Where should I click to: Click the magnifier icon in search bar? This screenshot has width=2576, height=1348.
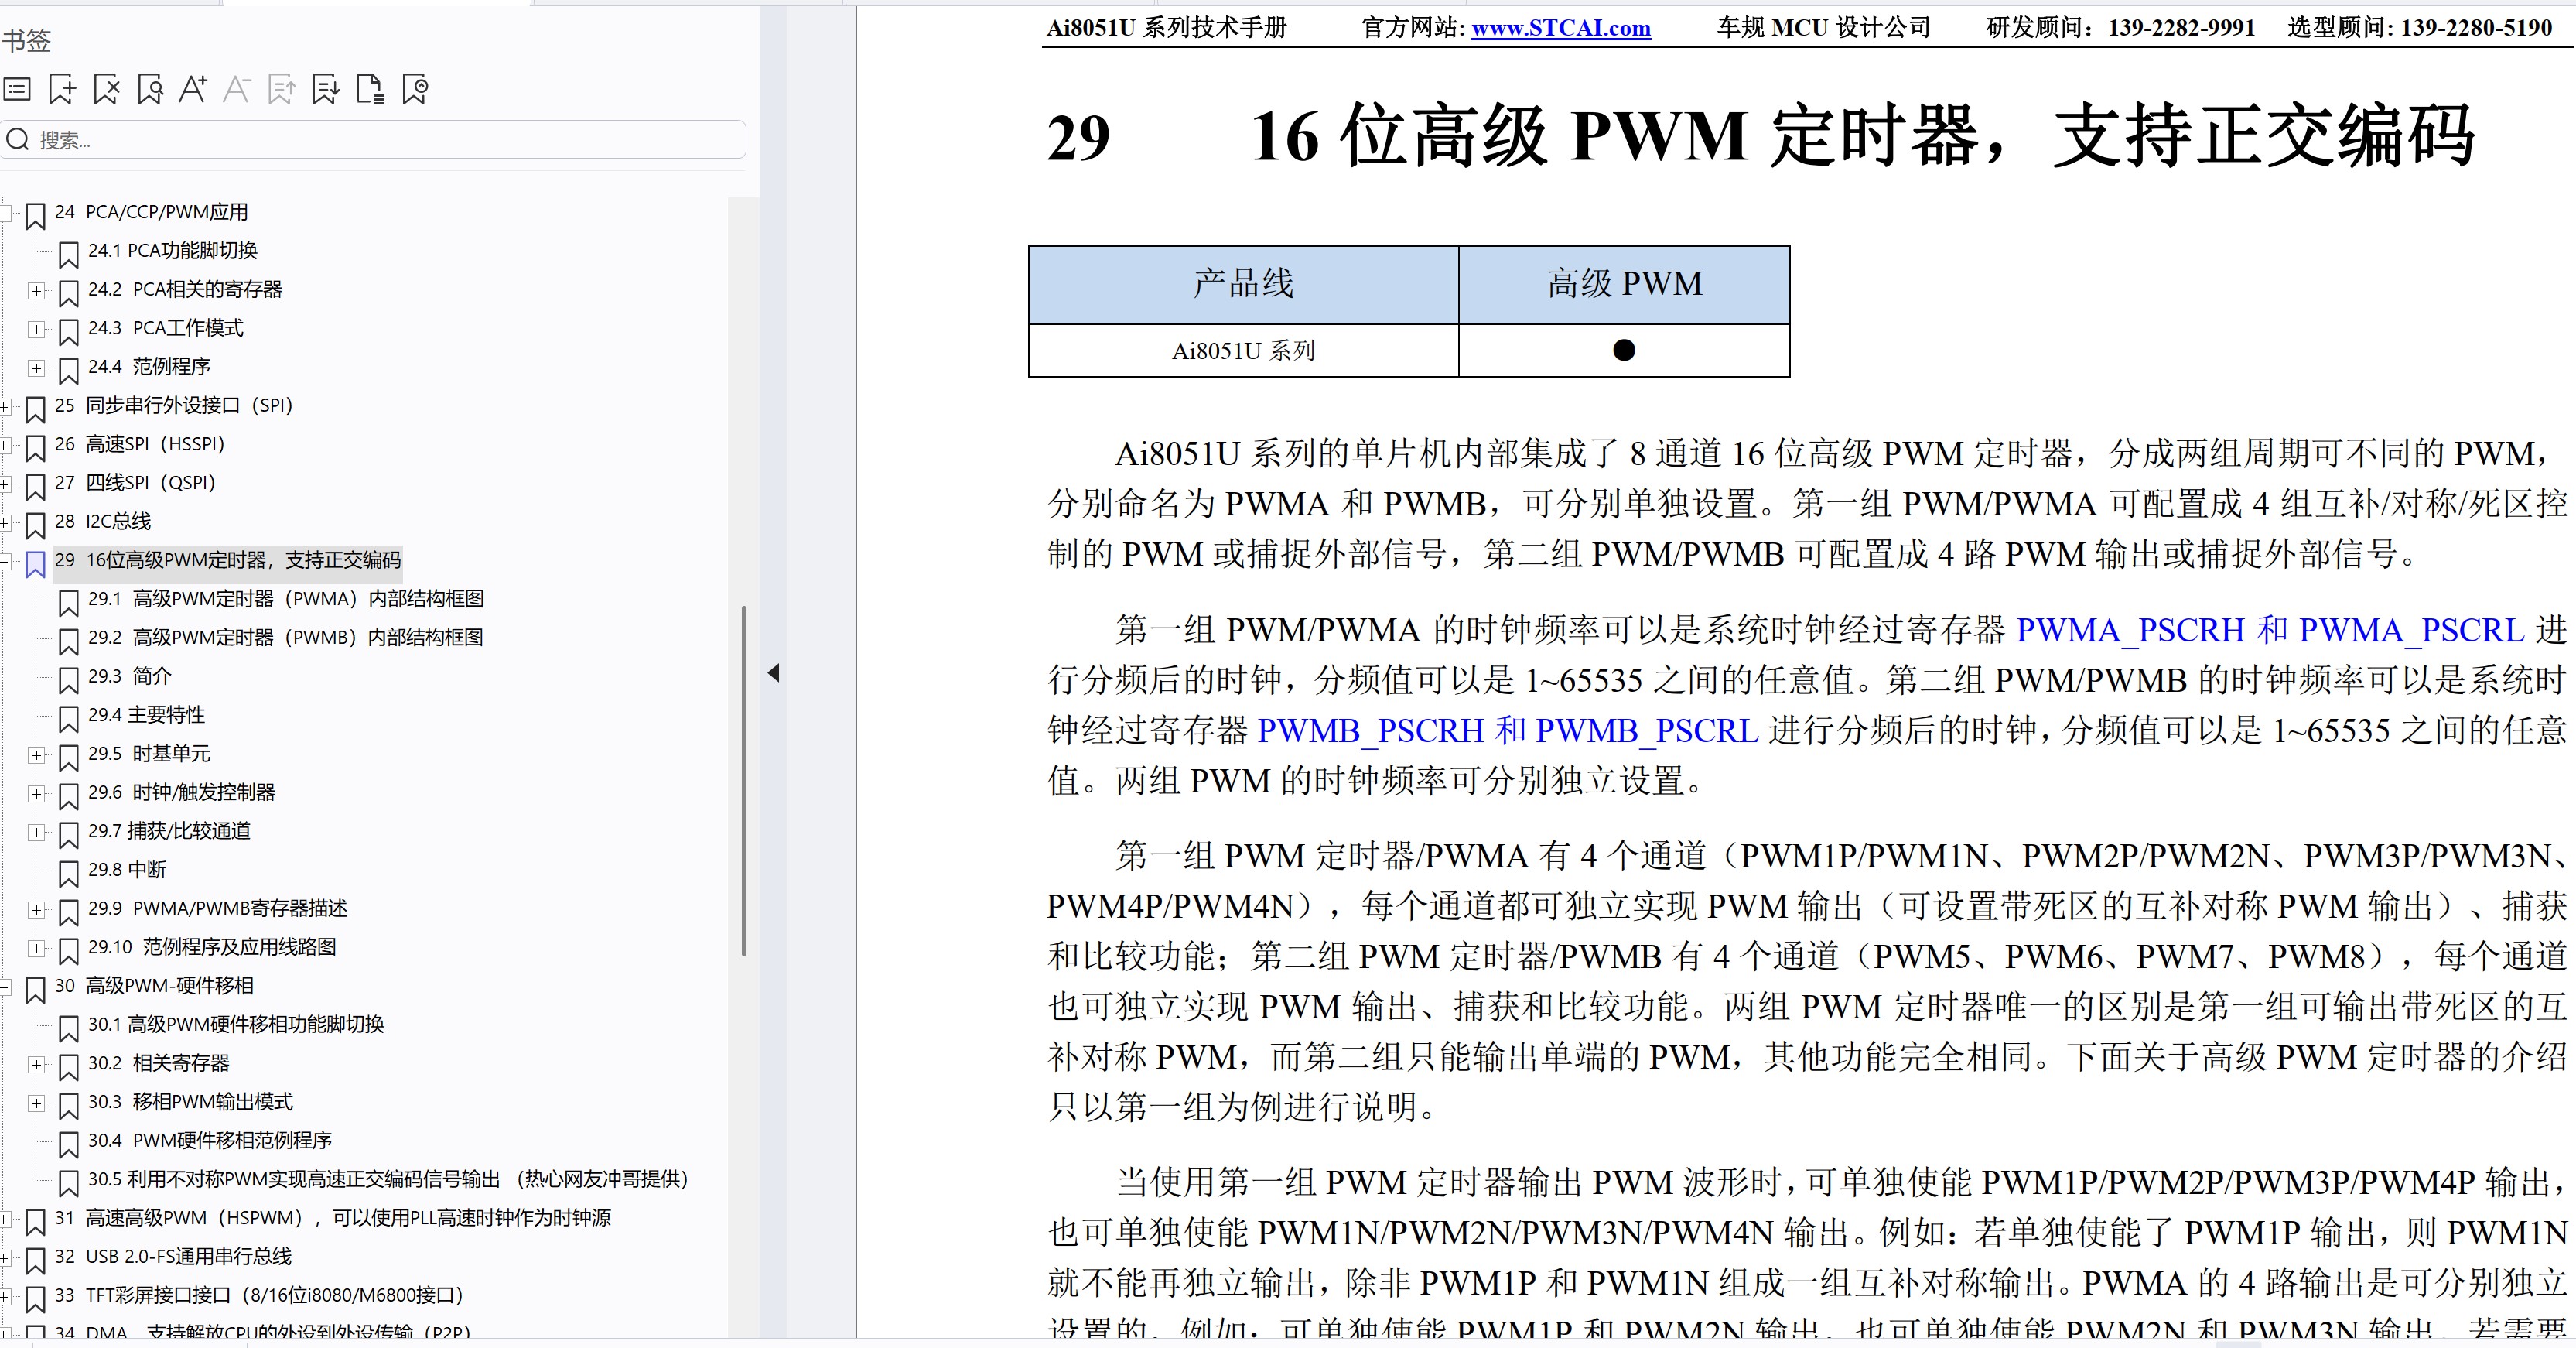(x=17, y=139)
